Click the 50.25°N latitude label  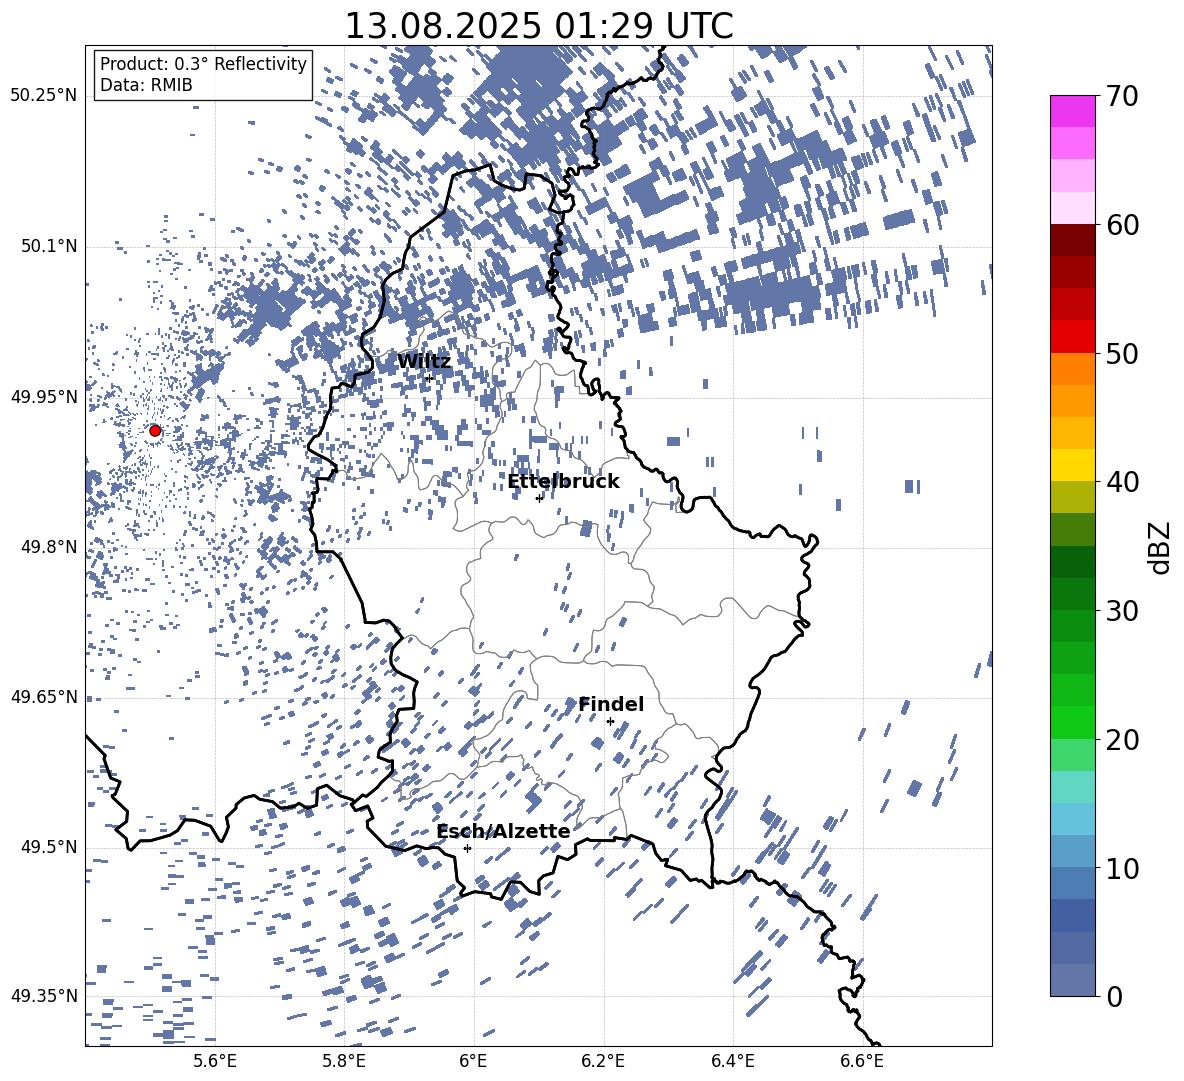coord(44,96)
